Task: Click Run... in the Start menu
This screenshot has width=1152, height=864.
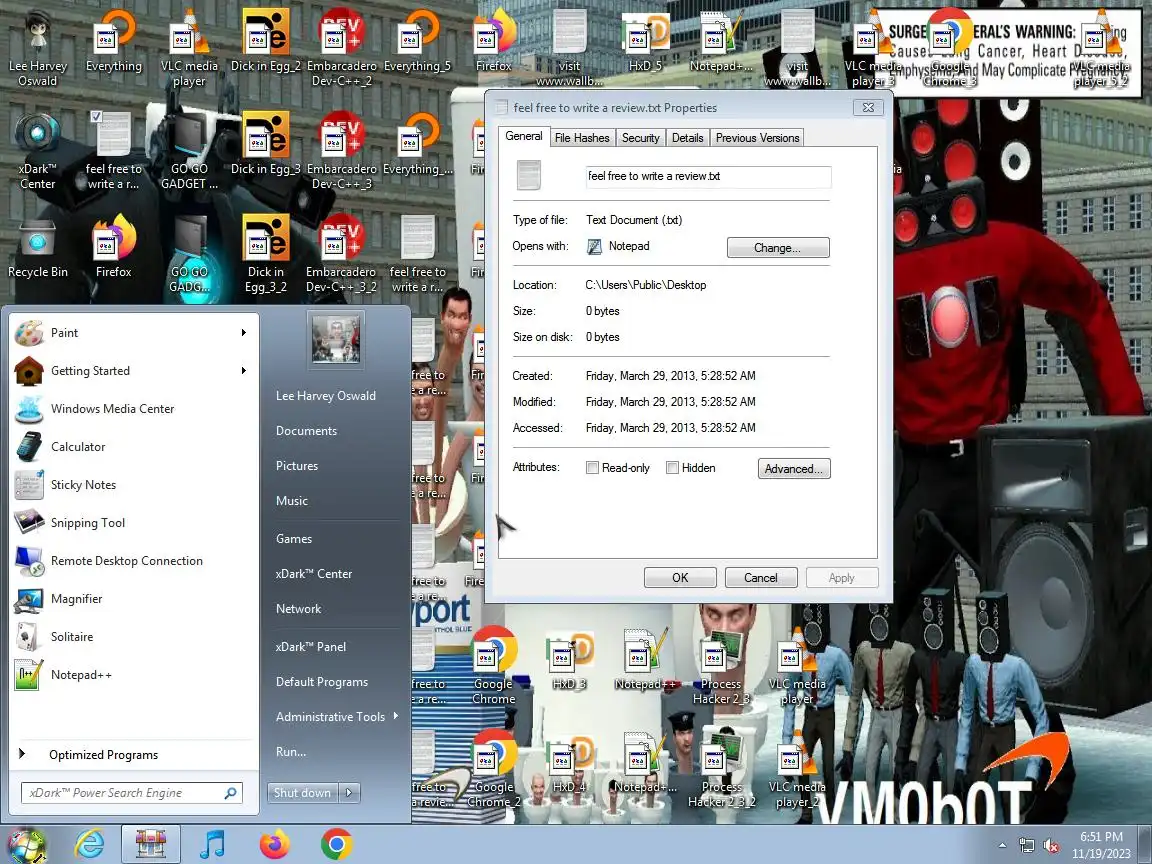Action: [x=291, y=752]
